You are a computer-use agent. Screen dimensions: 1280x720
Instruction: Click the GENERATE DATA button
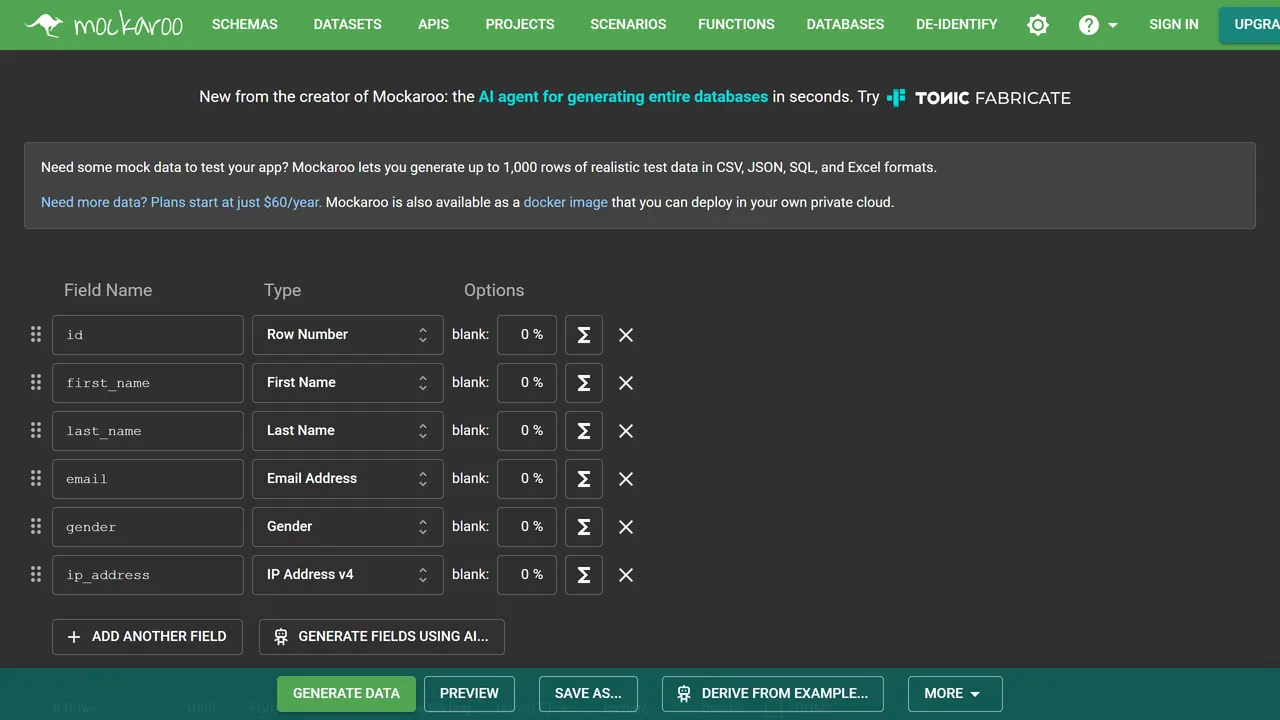click(346, 693)
